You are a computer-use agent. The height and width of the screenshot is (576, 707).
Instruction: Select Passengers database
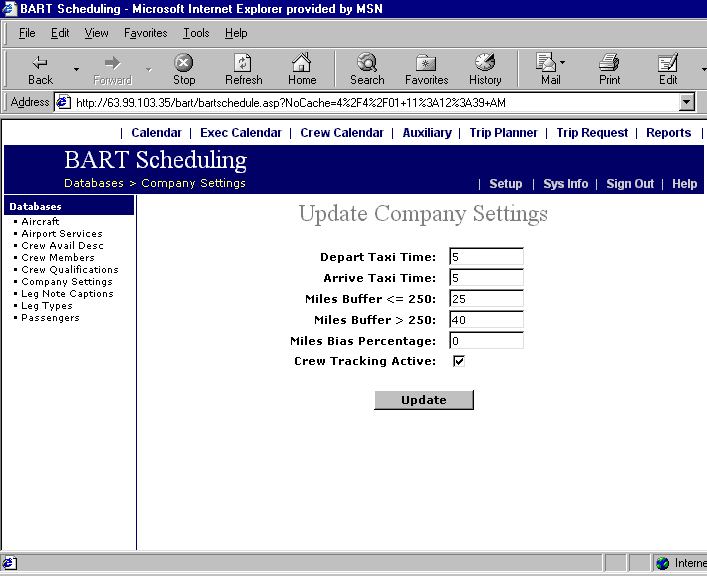point(50,318)
